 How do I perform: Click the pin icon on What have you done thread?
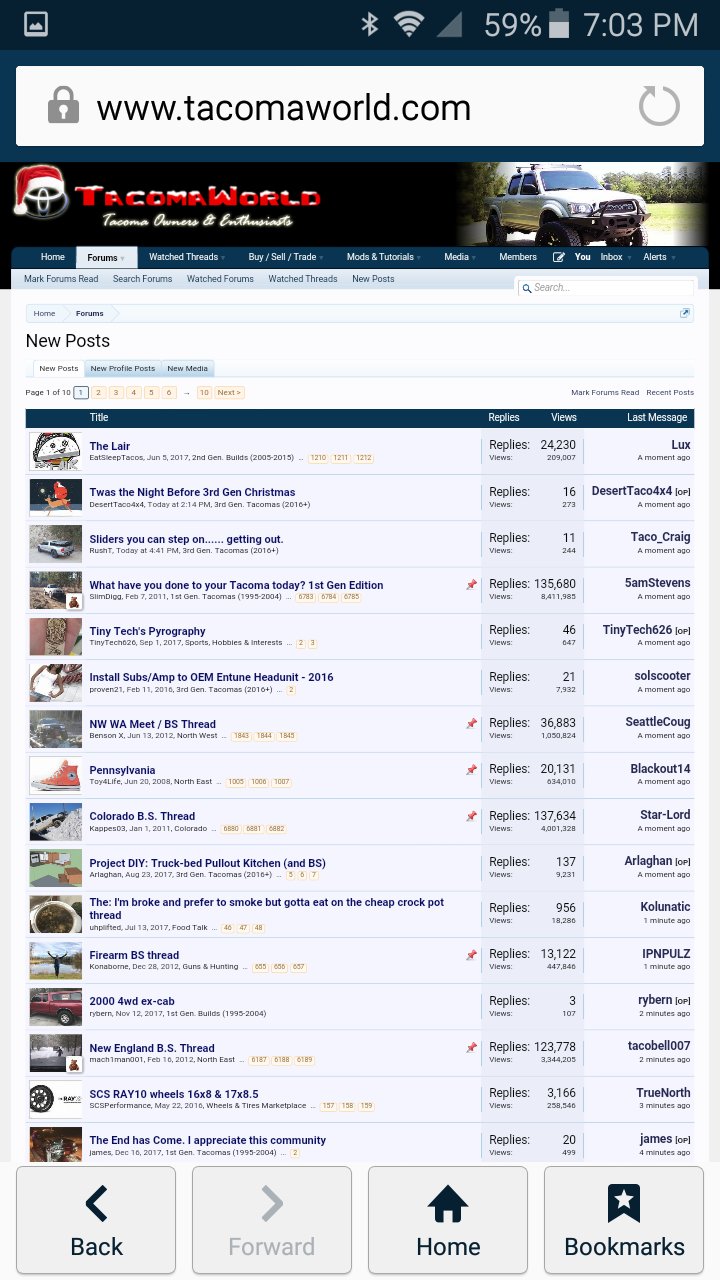(471, 585)
